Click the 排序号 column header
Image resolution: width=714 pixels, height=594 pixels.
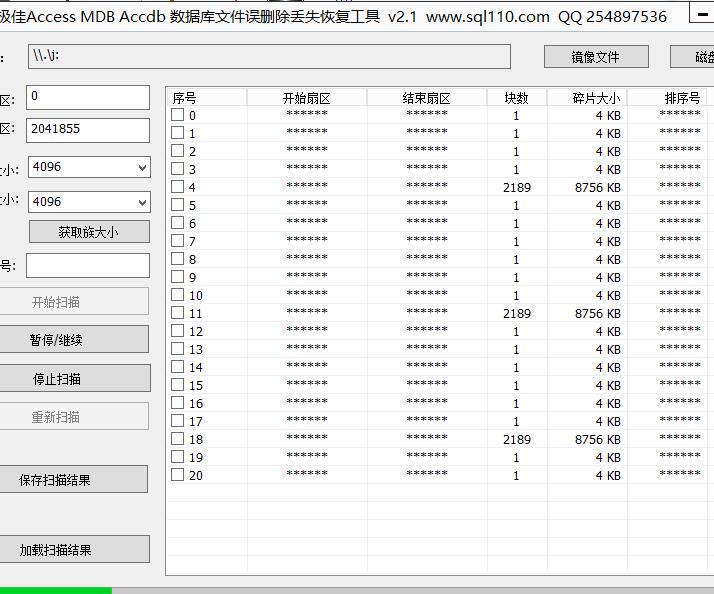pos(668,98)
